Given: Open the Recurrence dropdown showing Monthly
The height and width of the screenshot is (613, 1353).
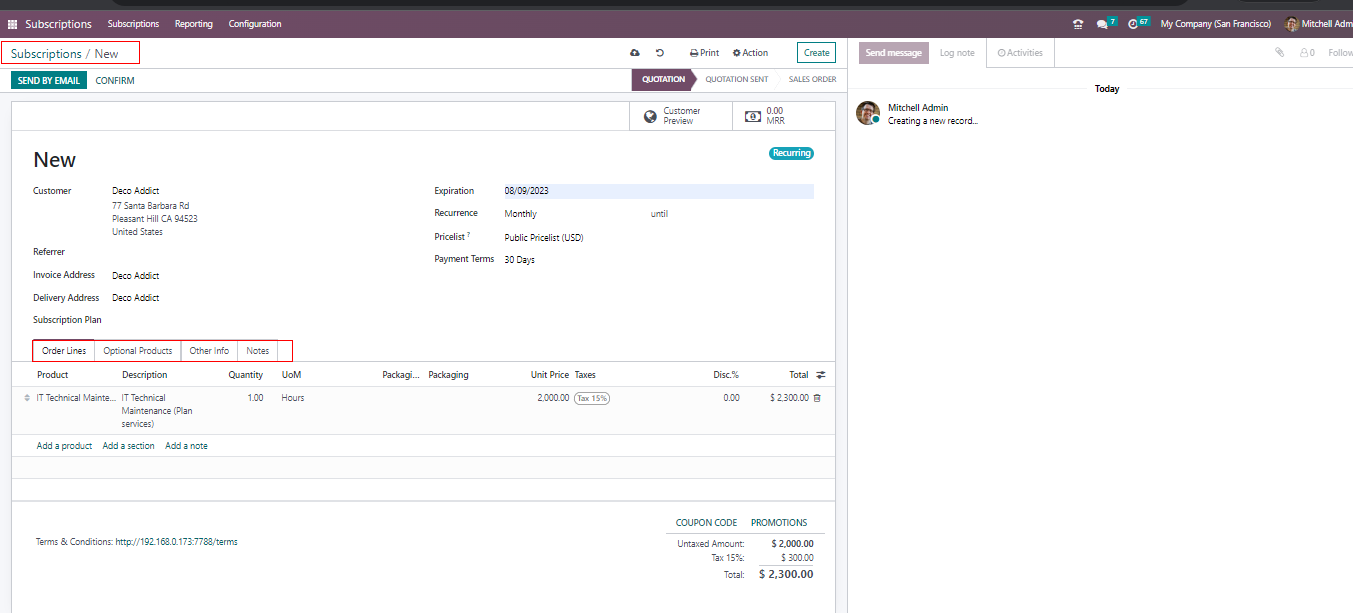Looking at the screenshot, I should tap(570, 214).
